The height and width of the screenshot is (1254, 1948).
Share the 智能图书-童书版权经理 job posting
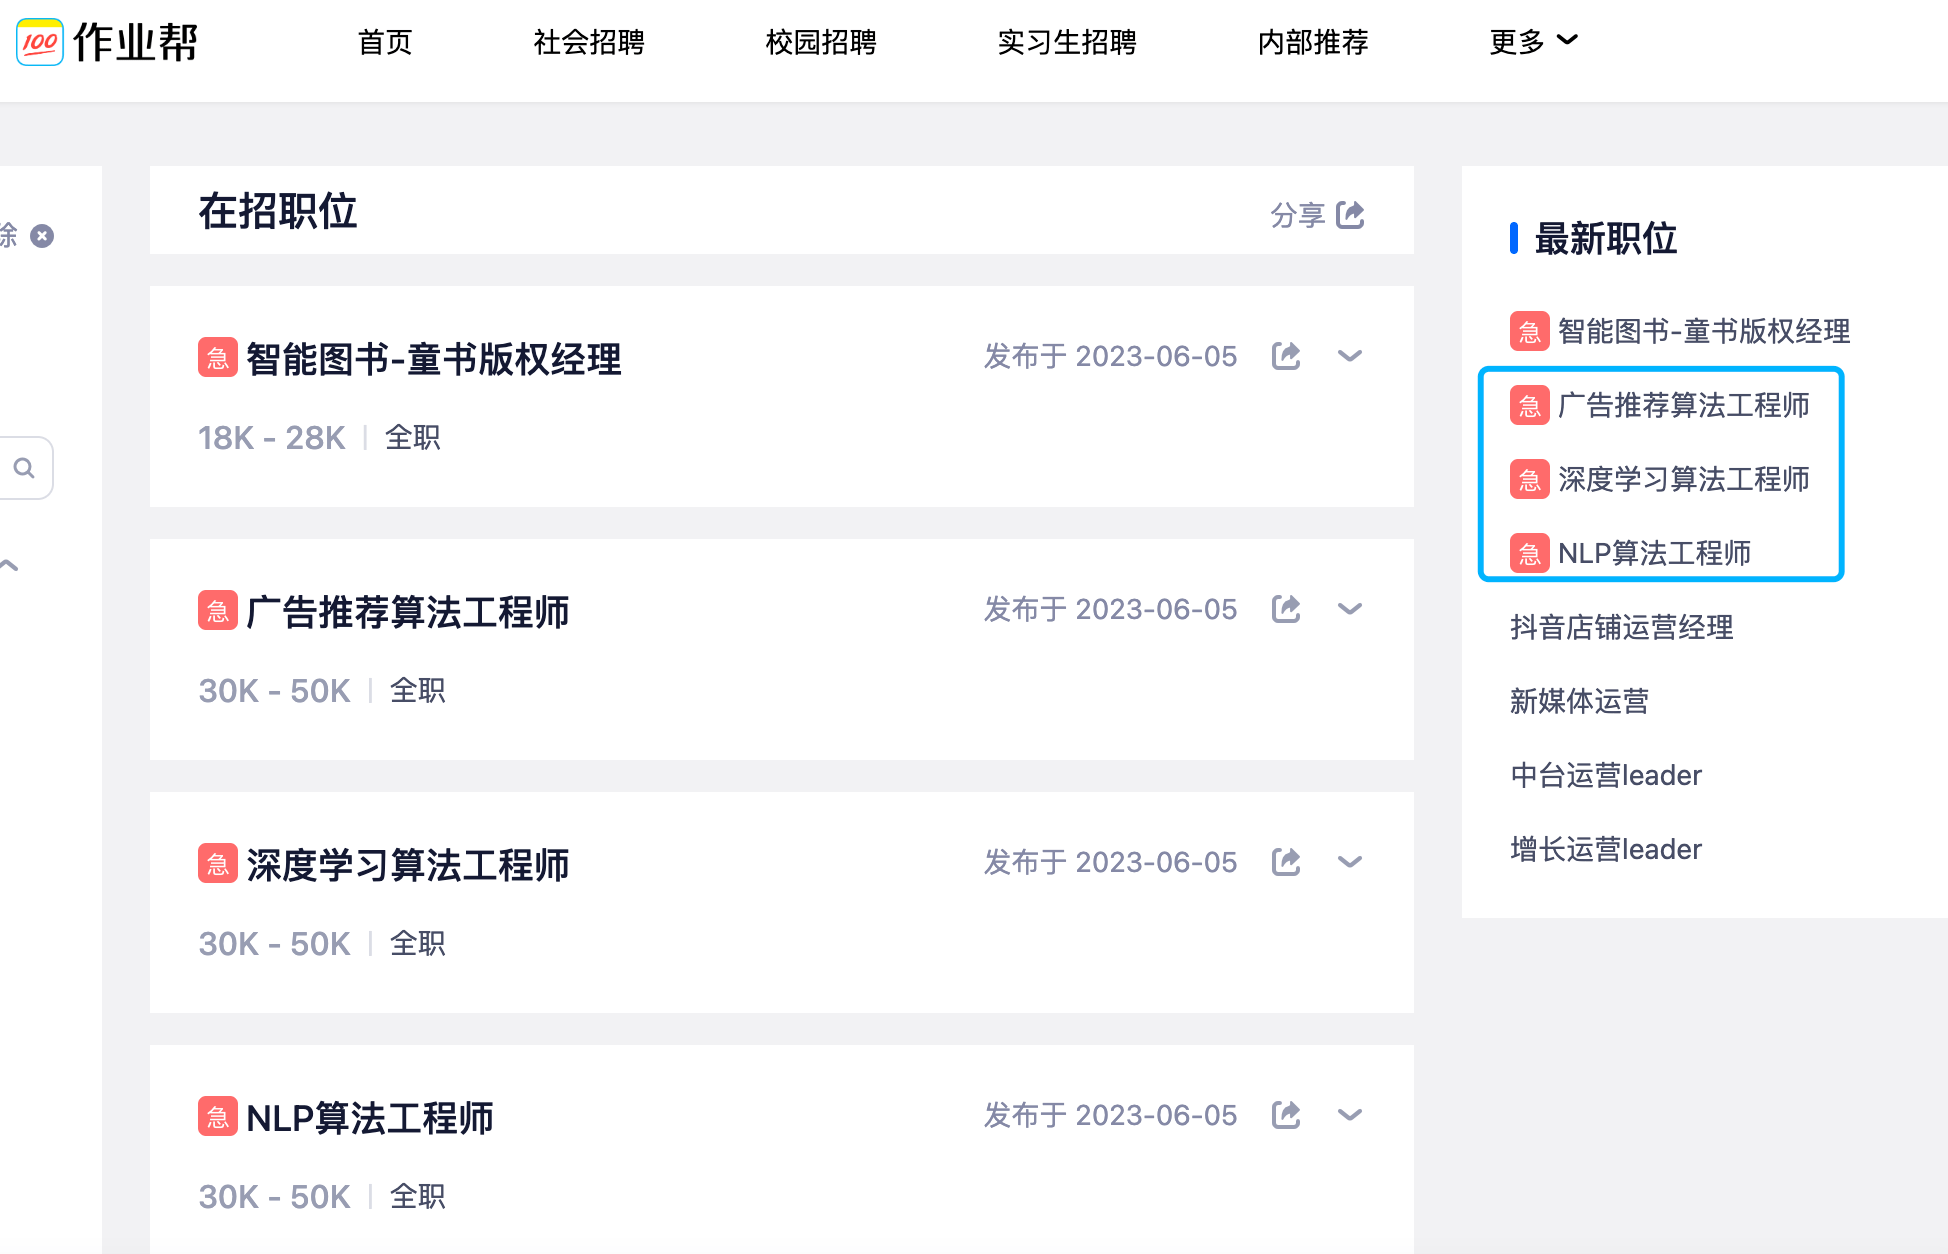[x=1287, y=356]
